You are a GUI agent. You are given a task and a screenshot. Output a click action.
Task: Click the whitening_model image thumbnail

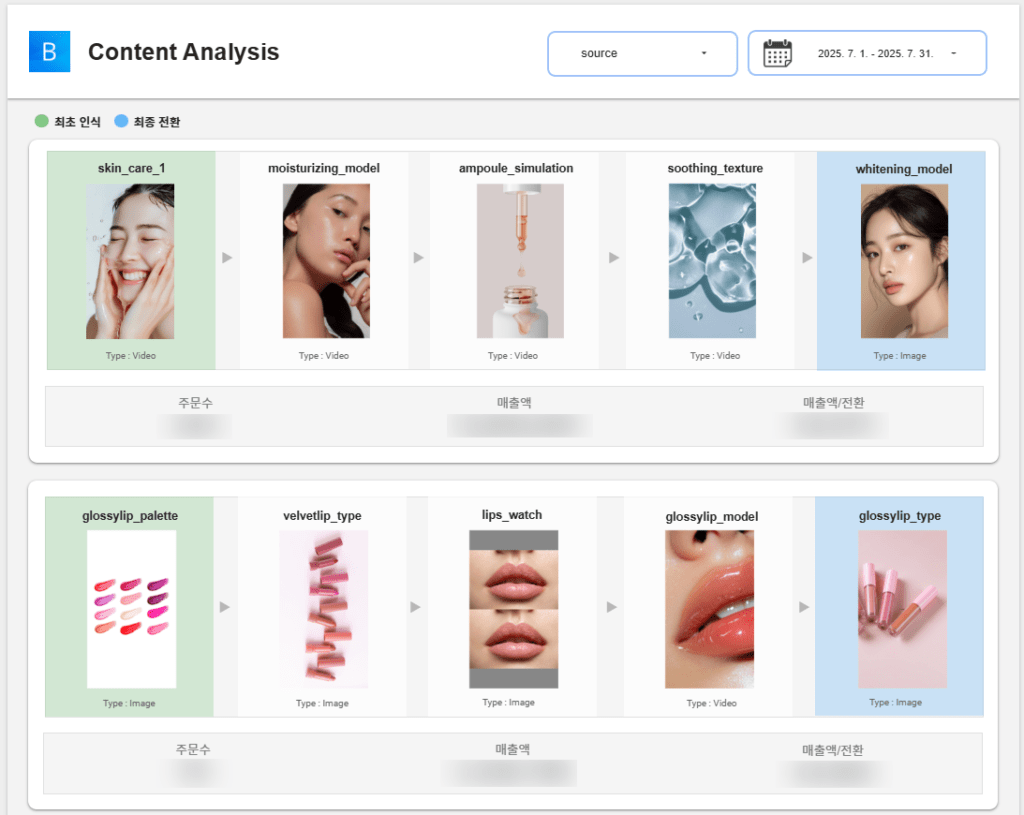904,261
